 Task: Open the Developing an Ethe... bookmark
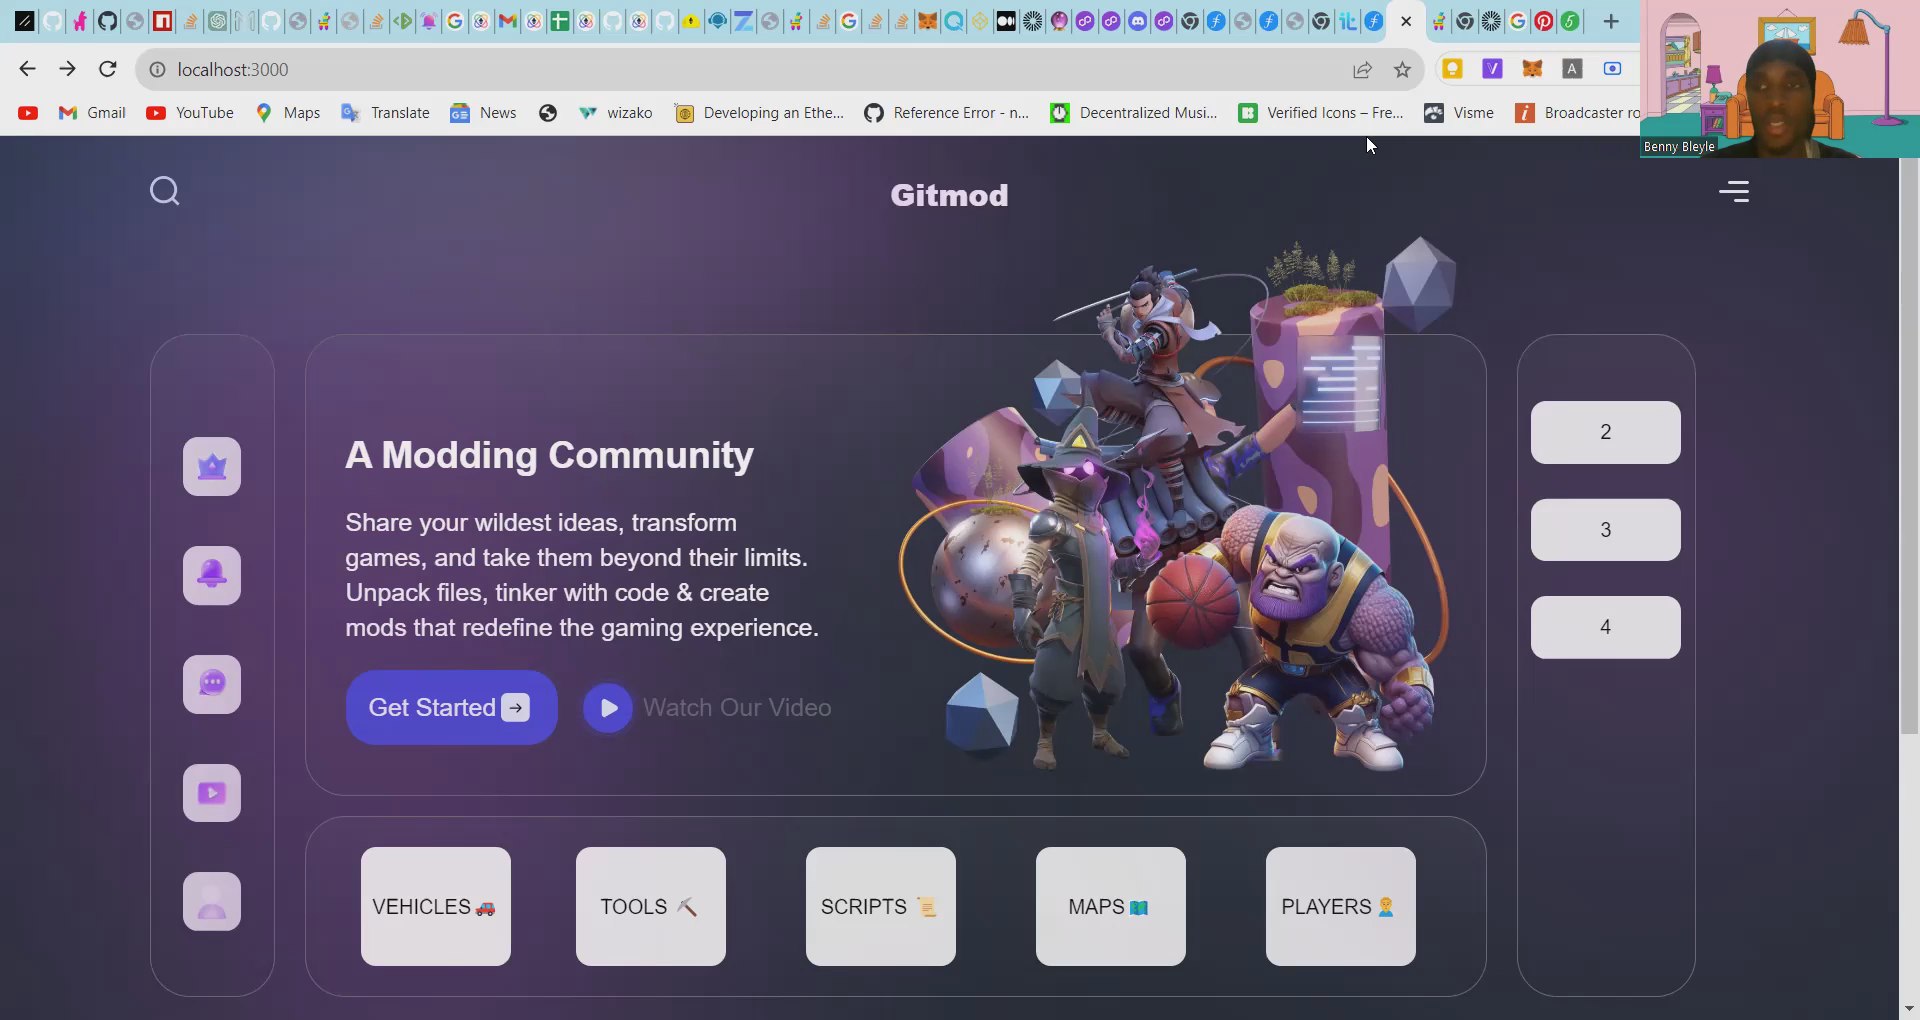pos(759,113)
